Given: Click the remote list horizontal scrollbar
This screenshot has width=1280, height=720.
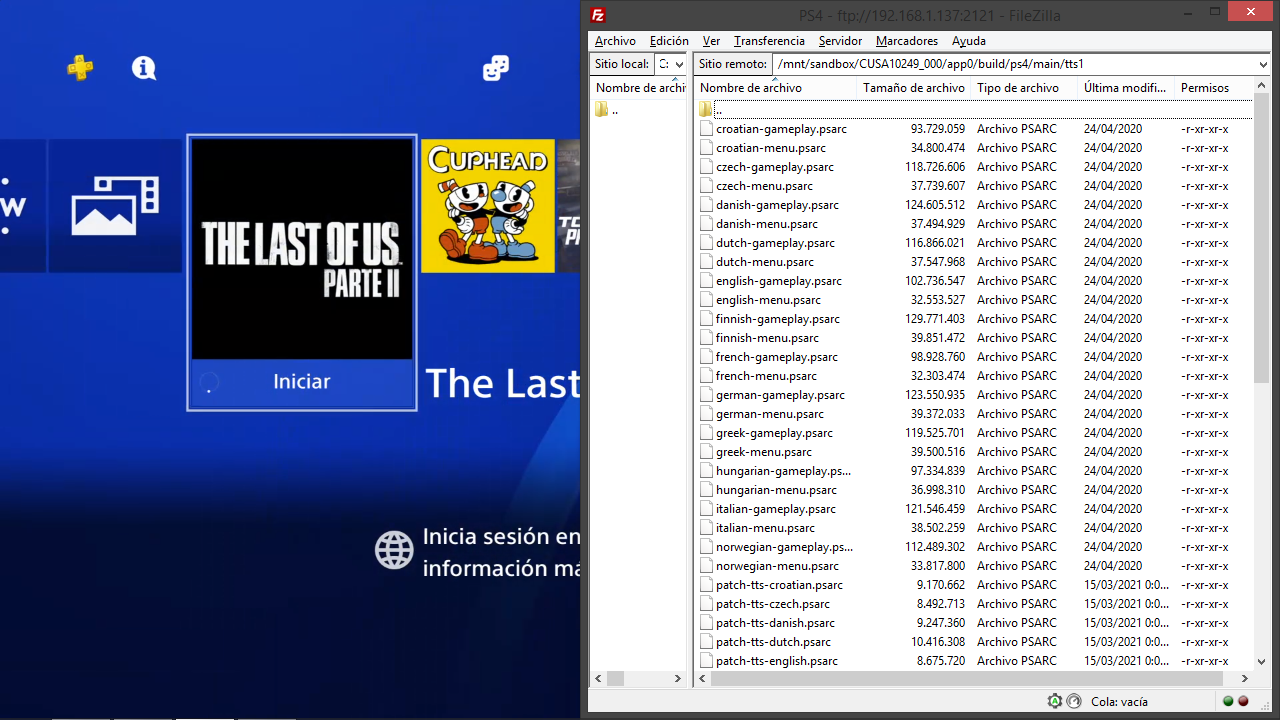Looking at the screenshot, I should tap(966, 678).
